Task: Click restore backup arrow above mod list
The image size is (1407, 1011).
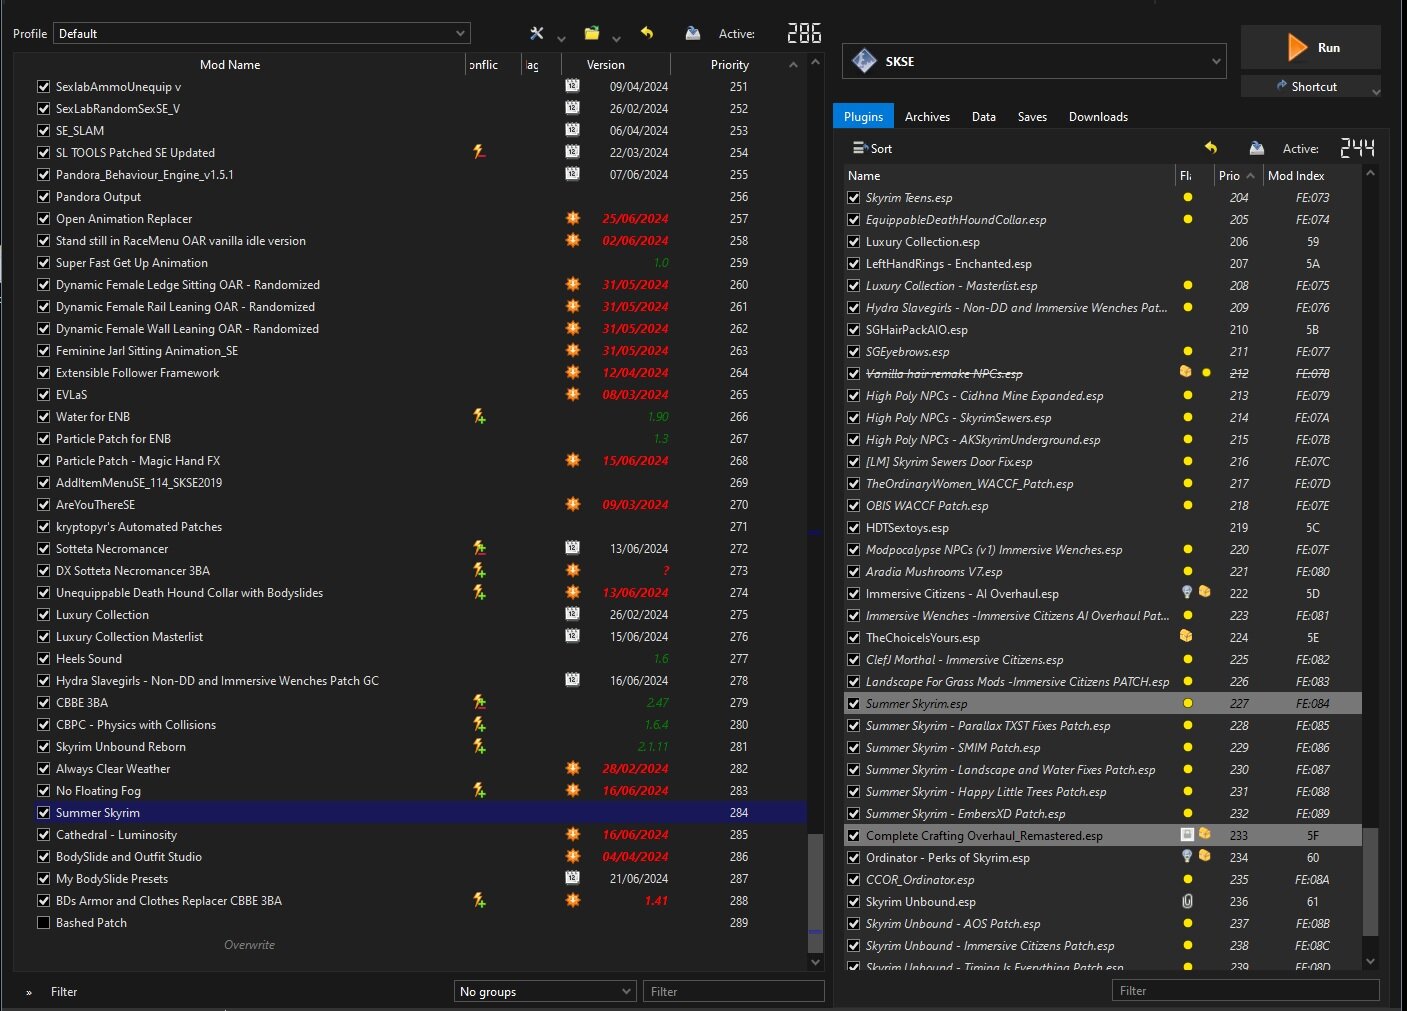Action: pyautogui.click(x=647, y=33)
